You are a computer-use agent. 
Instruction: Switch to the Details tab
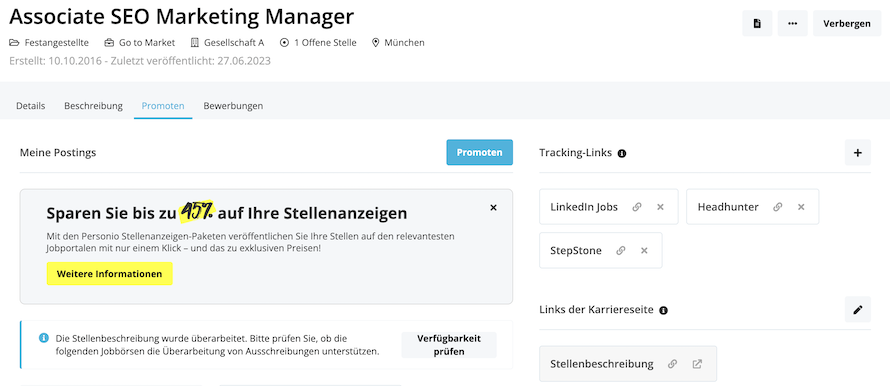point(31,106)
